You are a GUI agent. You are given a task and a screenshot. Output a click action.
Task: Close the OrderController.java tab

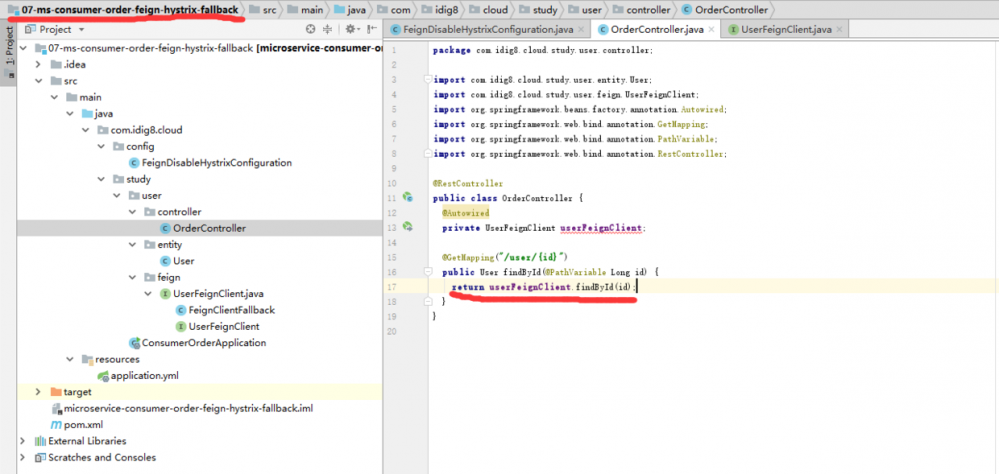(713, 30)
